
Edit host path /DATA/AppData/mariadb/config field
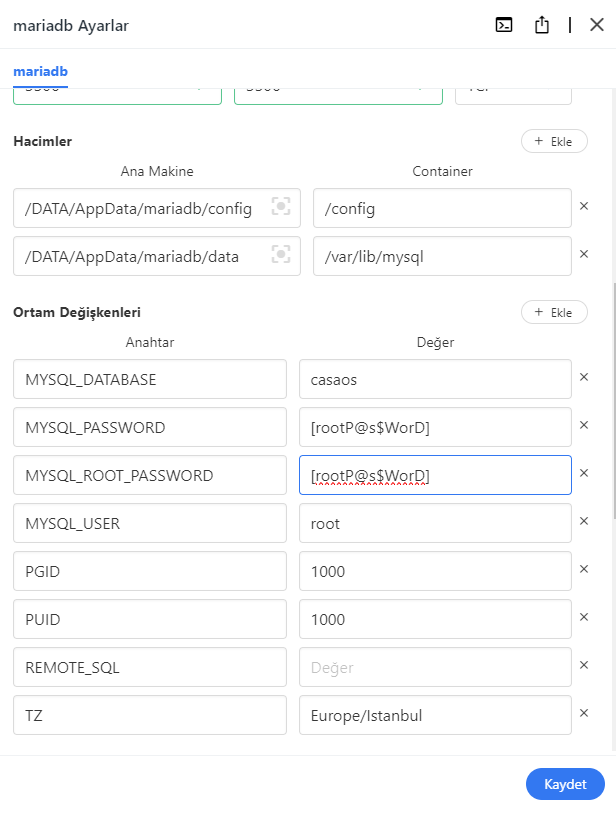click(x=156, y=208)
